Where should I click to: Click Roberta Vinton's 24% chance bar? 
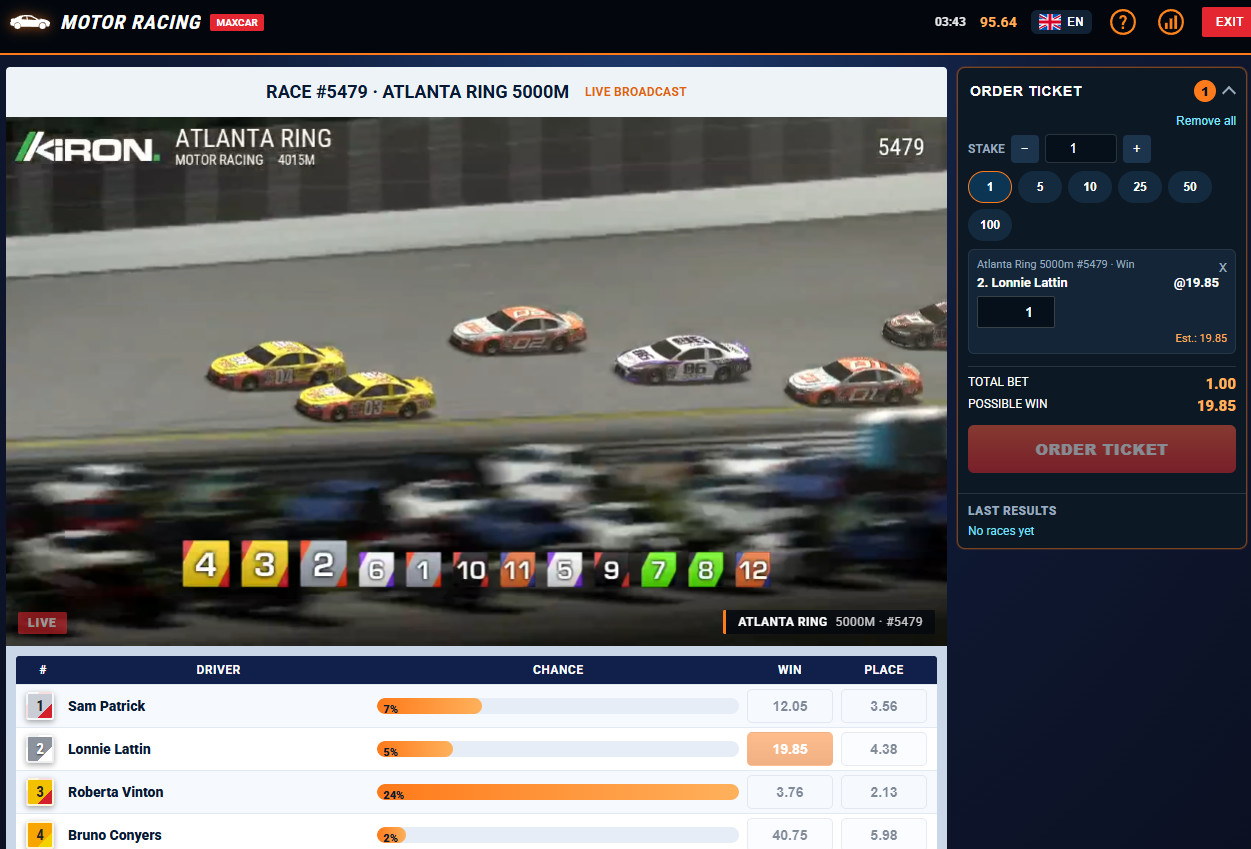point(558,792)
